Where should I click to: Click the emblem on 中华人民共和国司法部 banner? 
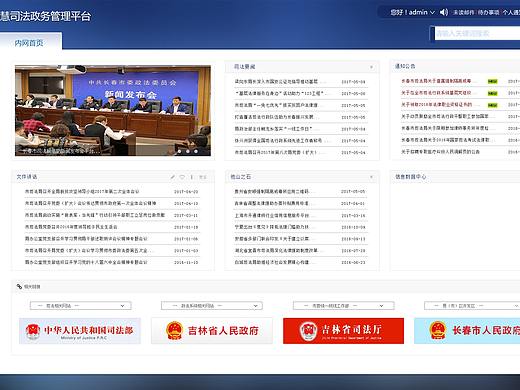pos(33,331)
